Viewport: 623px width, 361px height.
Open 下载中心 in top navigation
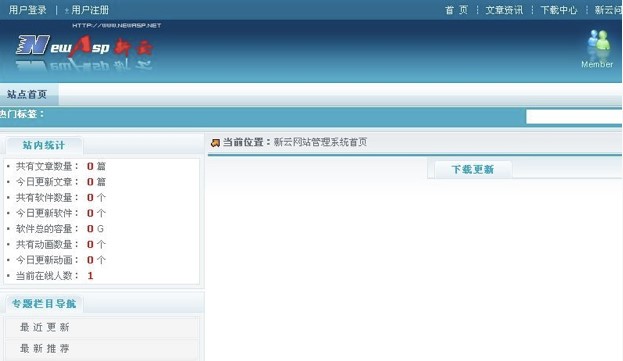coord(559,10)
